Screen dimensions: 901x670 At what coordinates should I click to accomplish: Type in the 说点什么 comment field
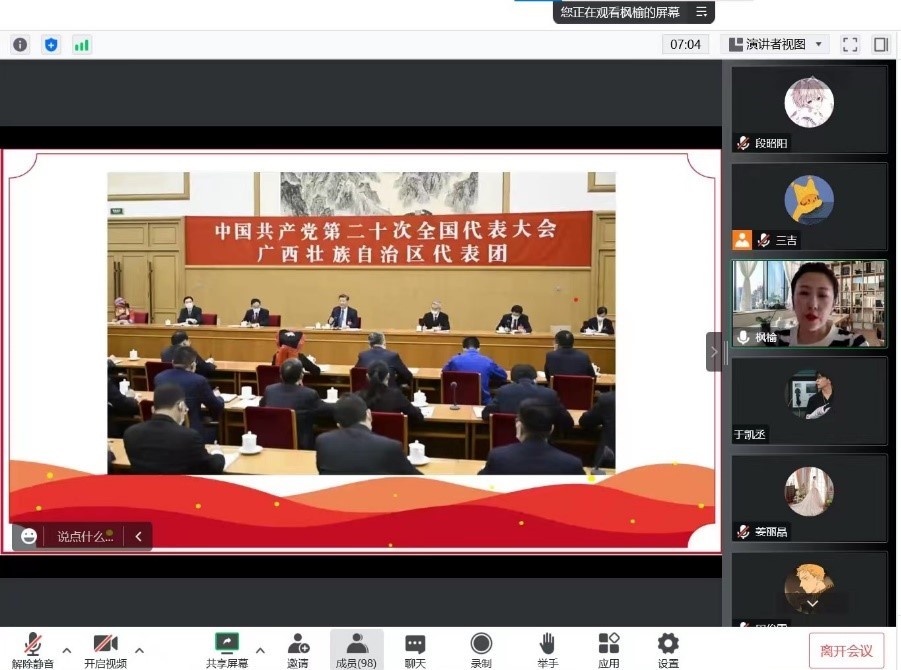pyautogui.click(x=84, y=536)
